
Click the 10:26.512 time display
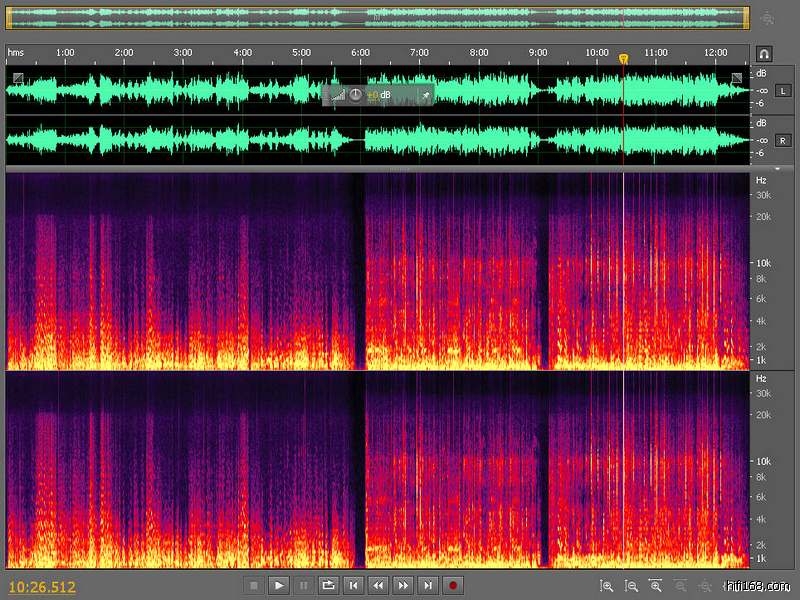click(42, 587)
